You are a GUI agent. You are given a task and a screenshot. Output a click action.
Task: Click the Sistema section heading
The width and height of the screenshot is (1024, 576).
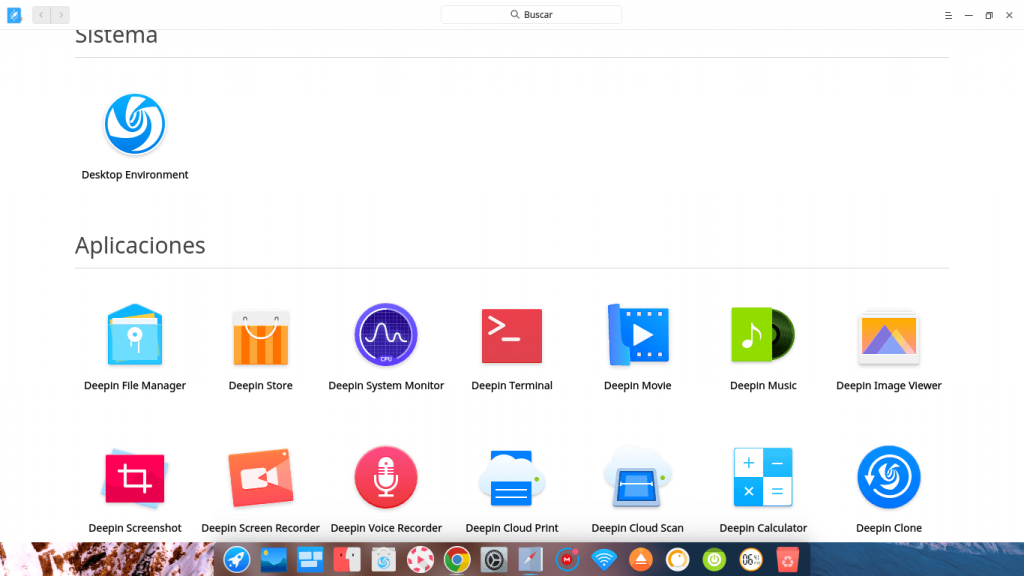[x=116, y=36]
